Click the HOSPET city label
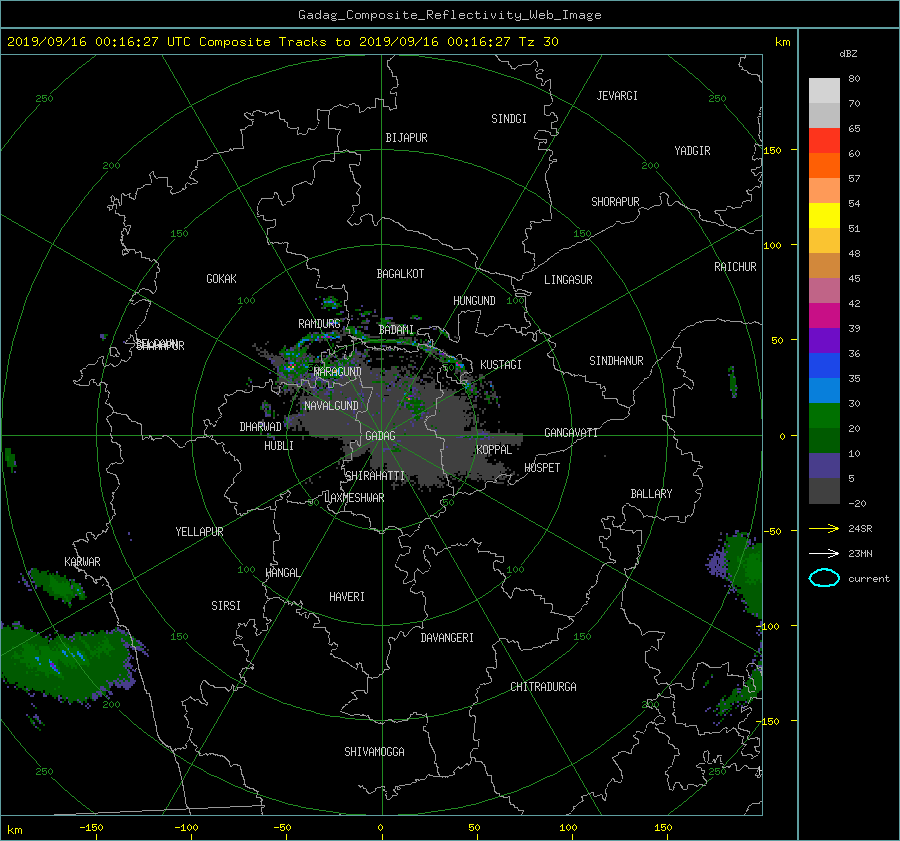Screen dimensions: 900x841 542,468
